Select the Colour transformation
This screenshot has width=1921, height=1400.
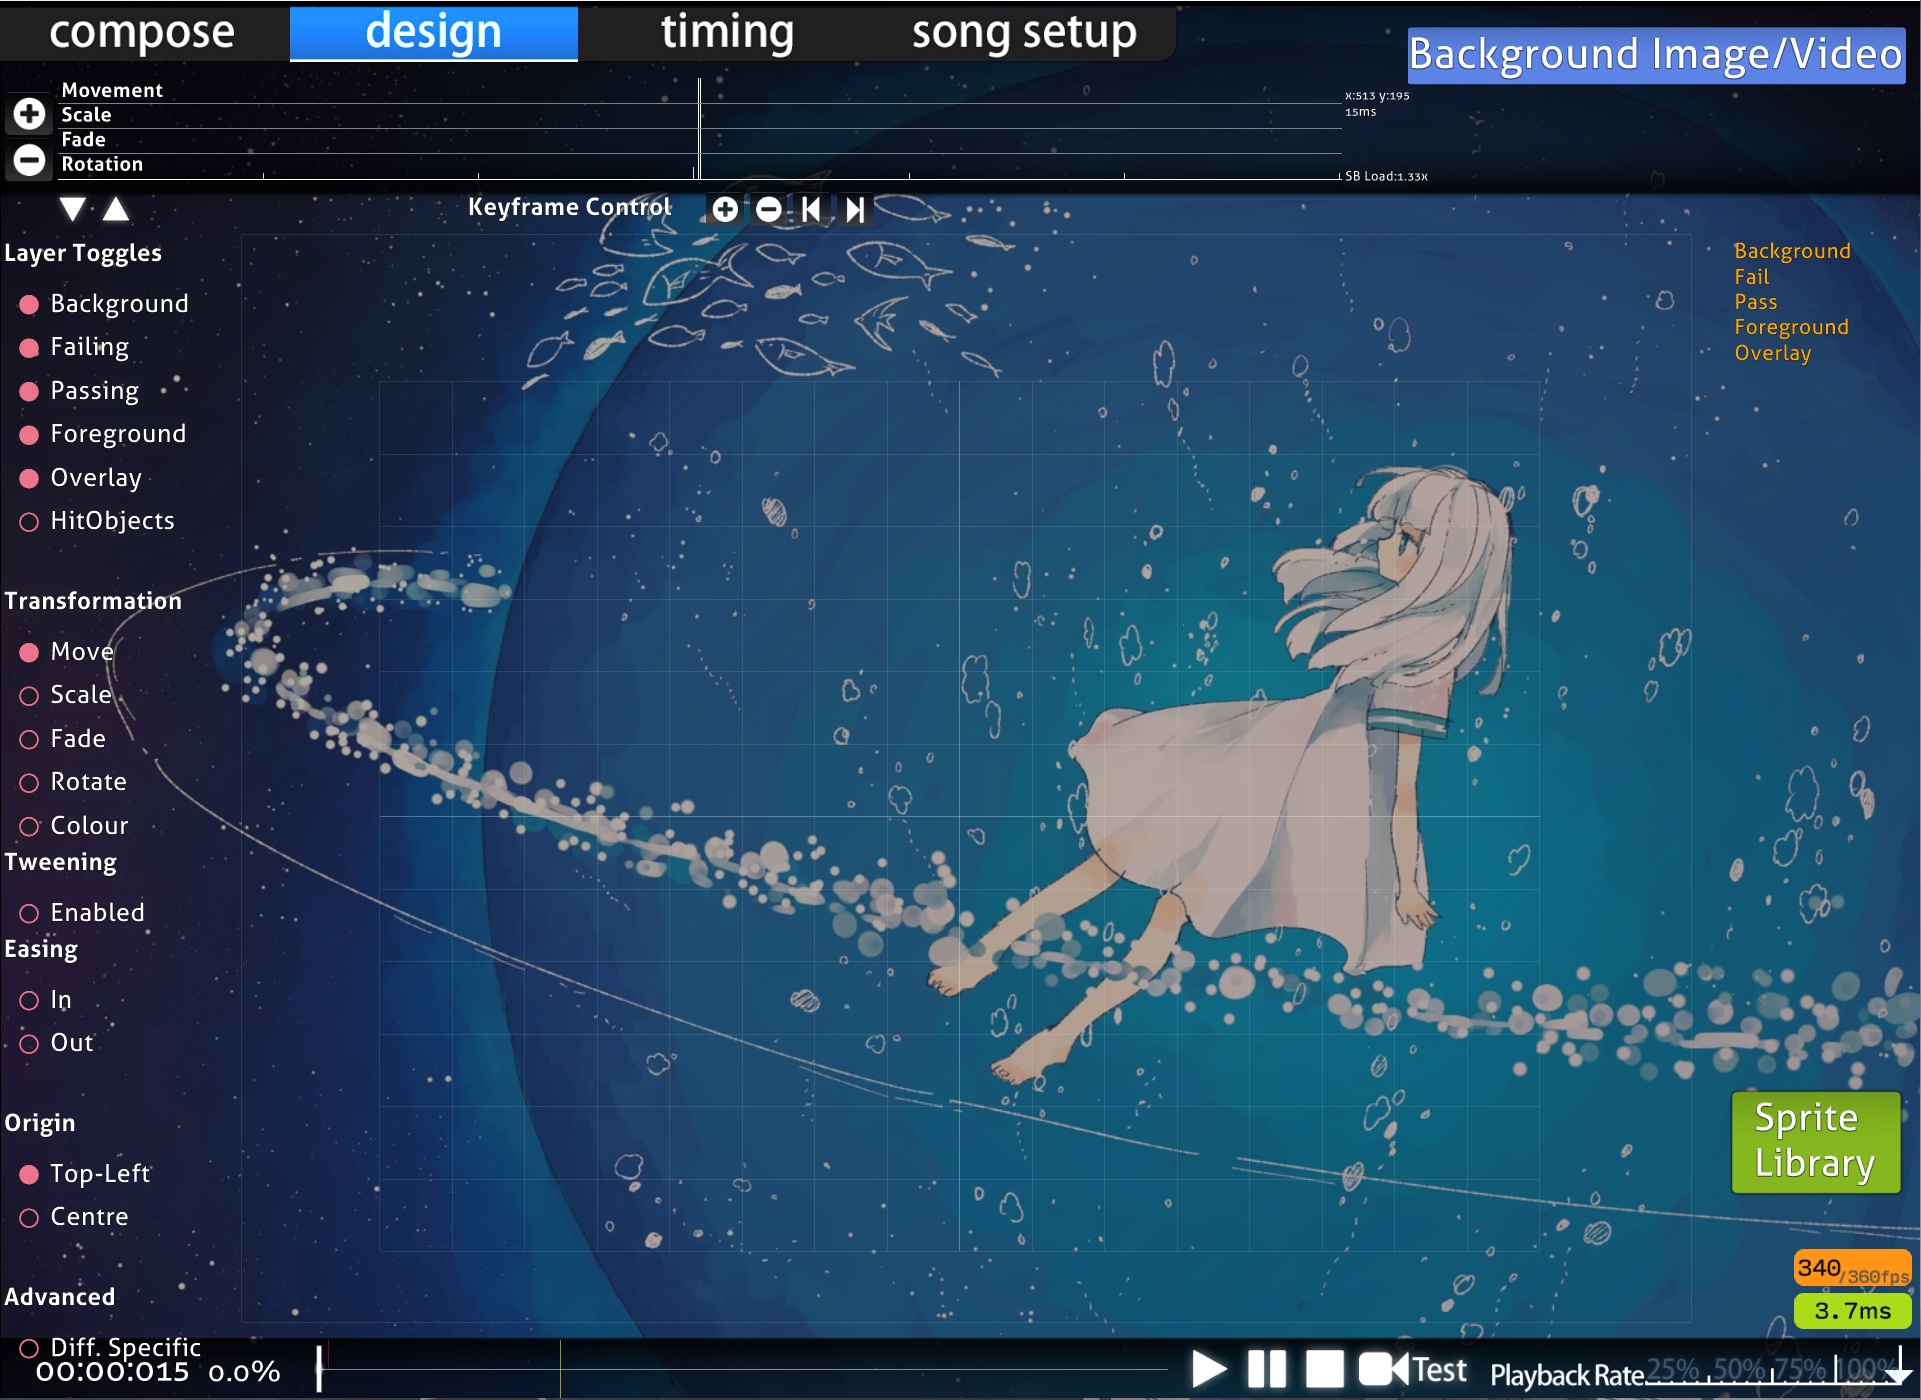74,826
